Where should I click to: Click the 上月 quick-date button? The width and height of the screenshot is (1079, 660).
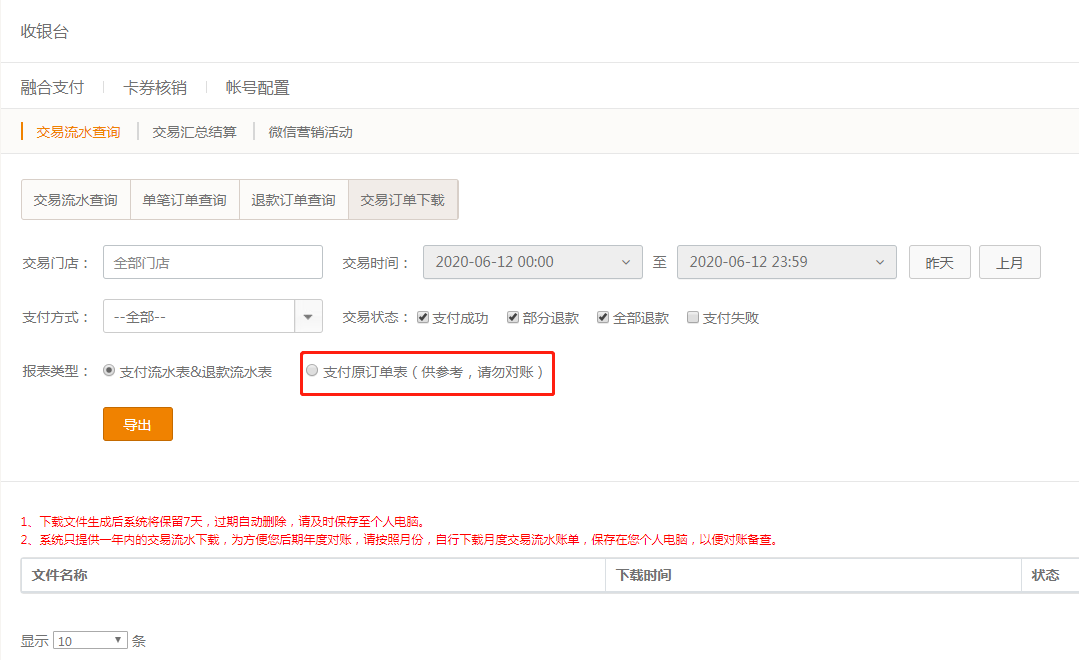pyautogui.click(x=1009, y=262)
